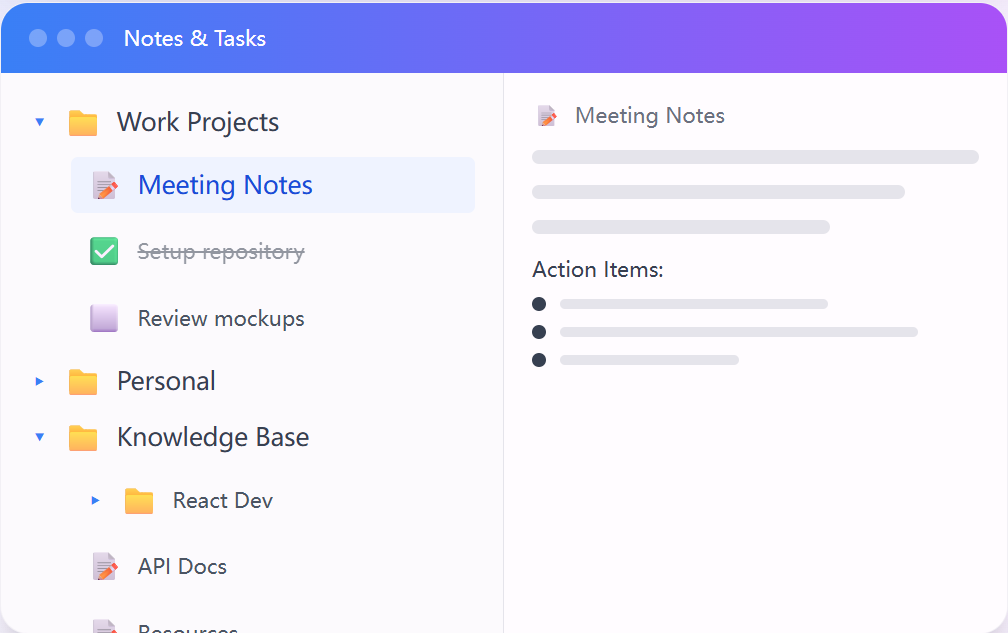
Task: Open the API Docs note
Action: (x=182, y=567)
